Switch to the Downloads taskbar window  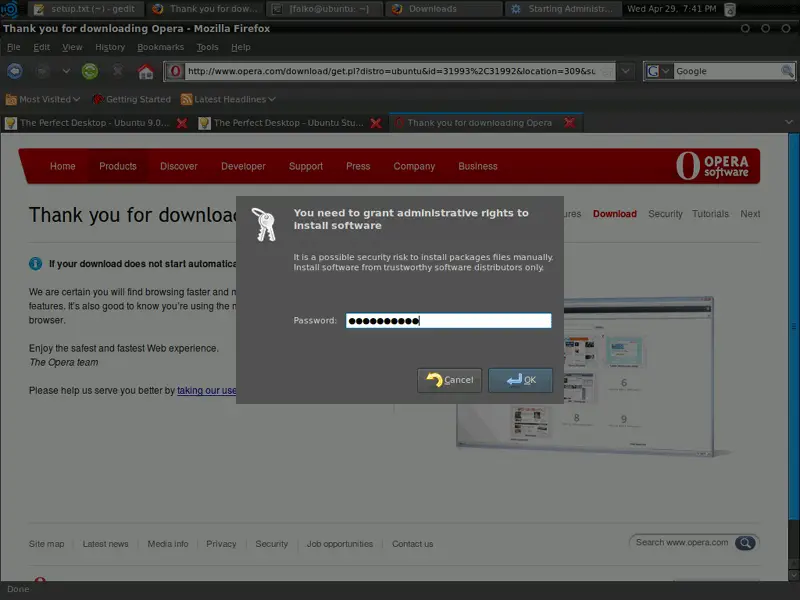coord(443,9)
